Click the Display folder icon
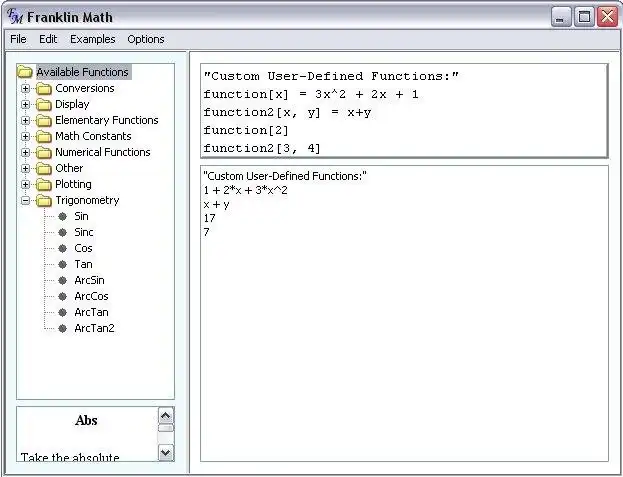 44,104
